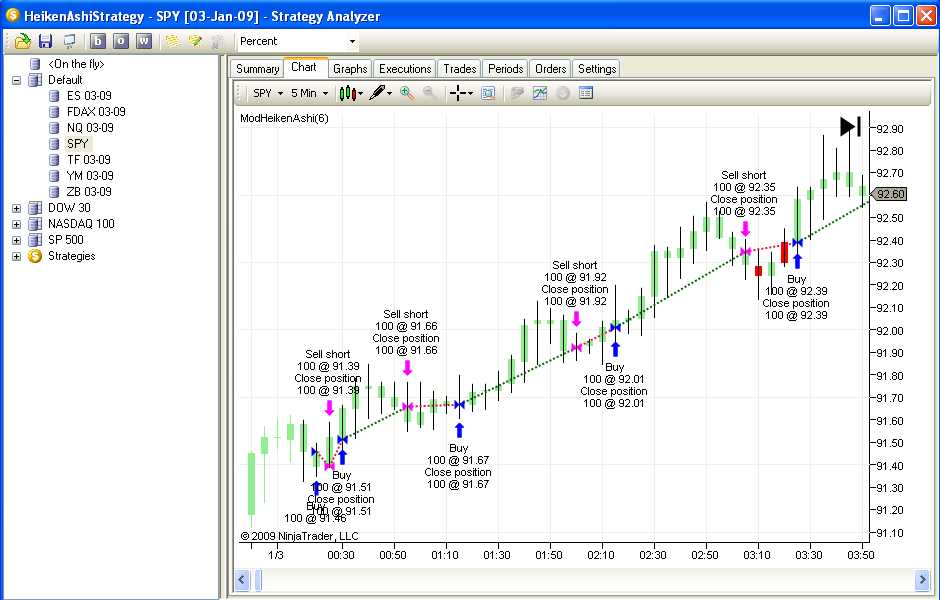The width and height of the screenshot is (940, 600).
Task: Maximize the Strategy Analyzer window
Action: [x=903, y=16]
